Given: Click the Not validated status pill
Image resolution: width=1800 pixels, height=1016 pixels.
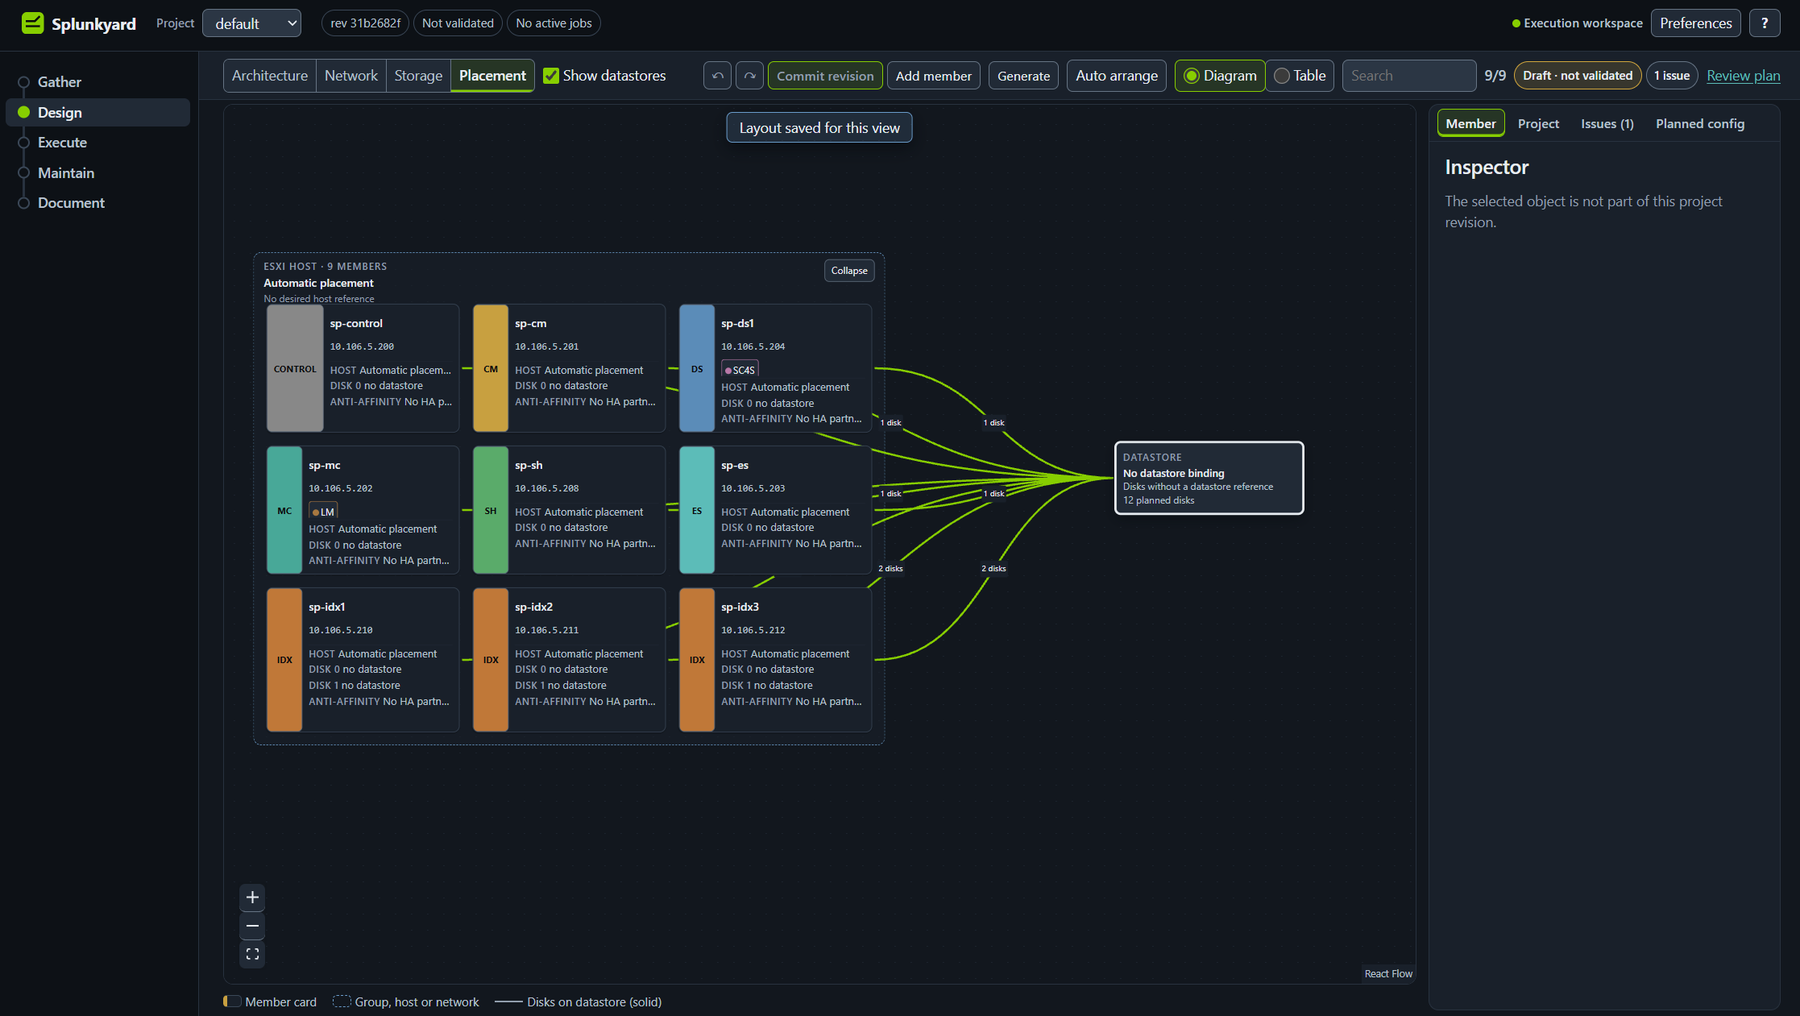Looking at the screenshot, I should coord(457,23).
